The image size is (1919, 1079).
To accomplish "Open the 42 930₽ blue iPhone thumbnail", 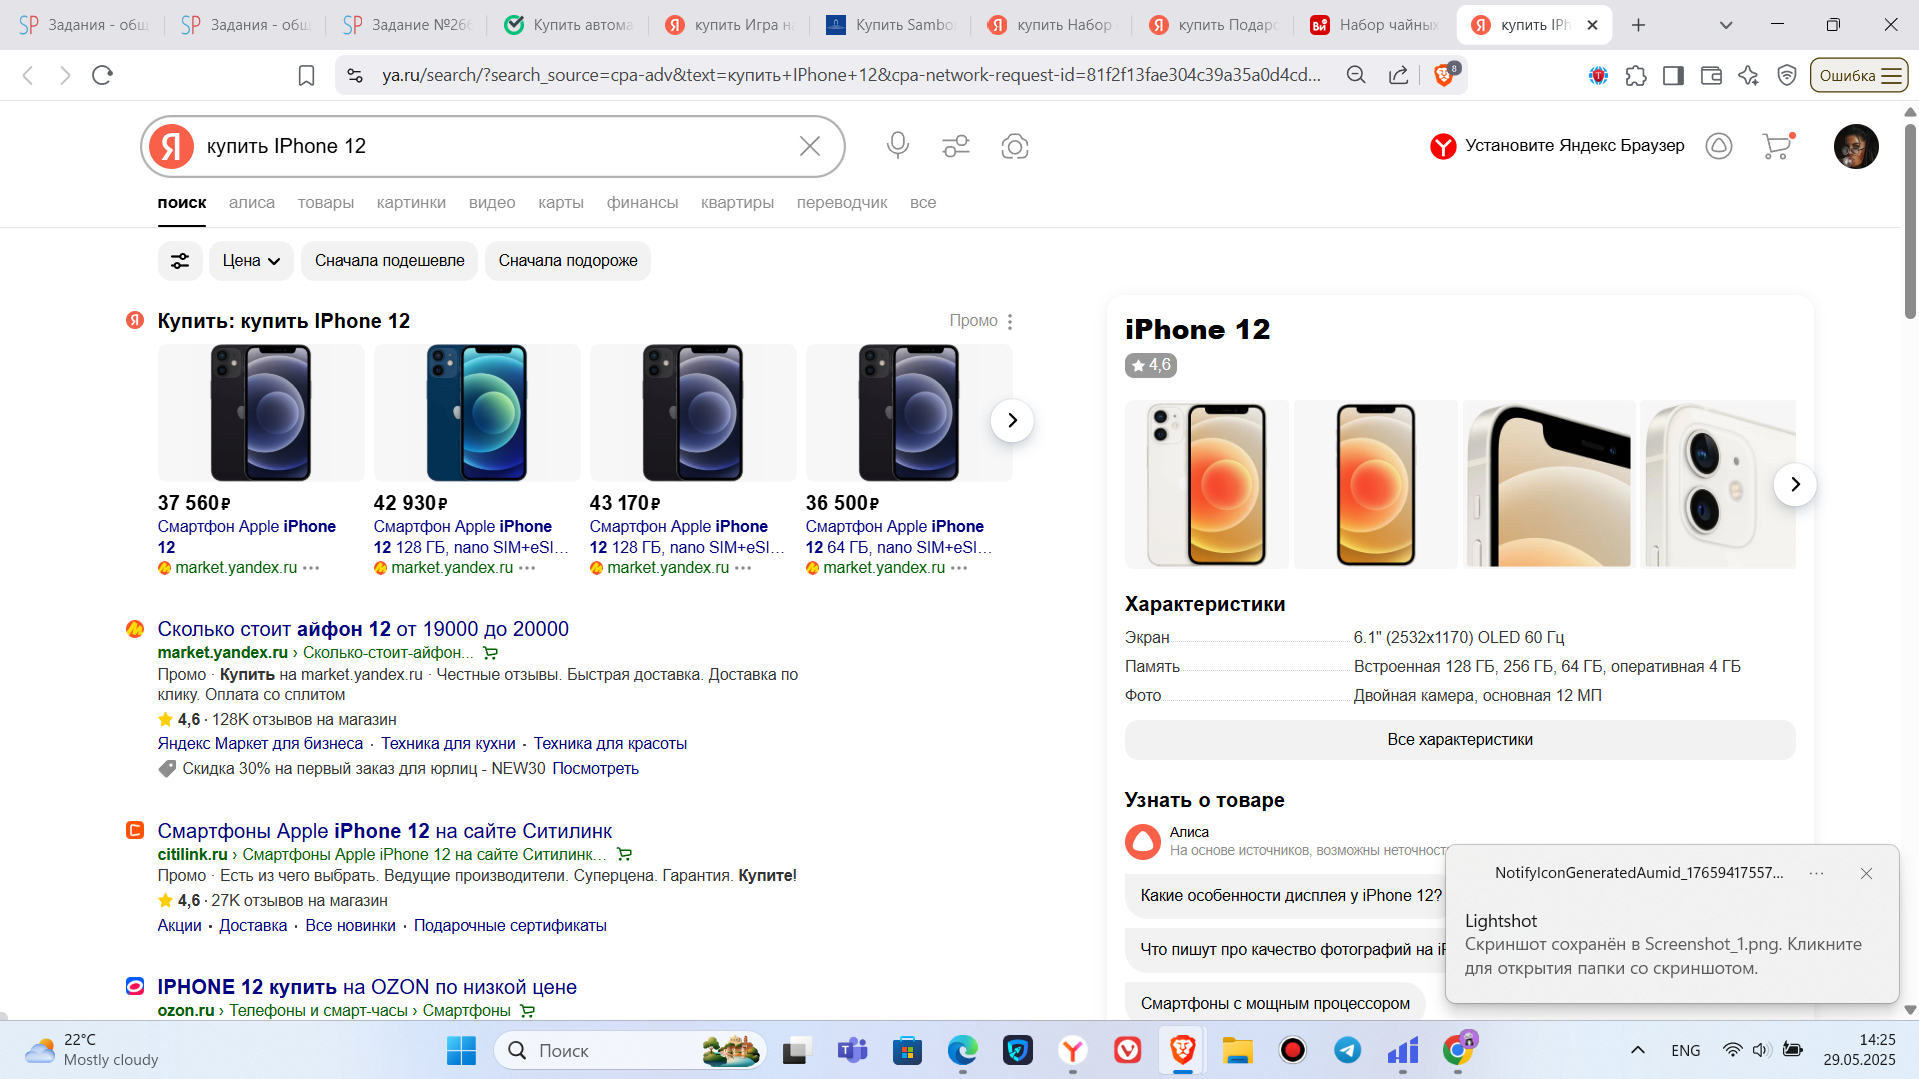I will (477, 413).
